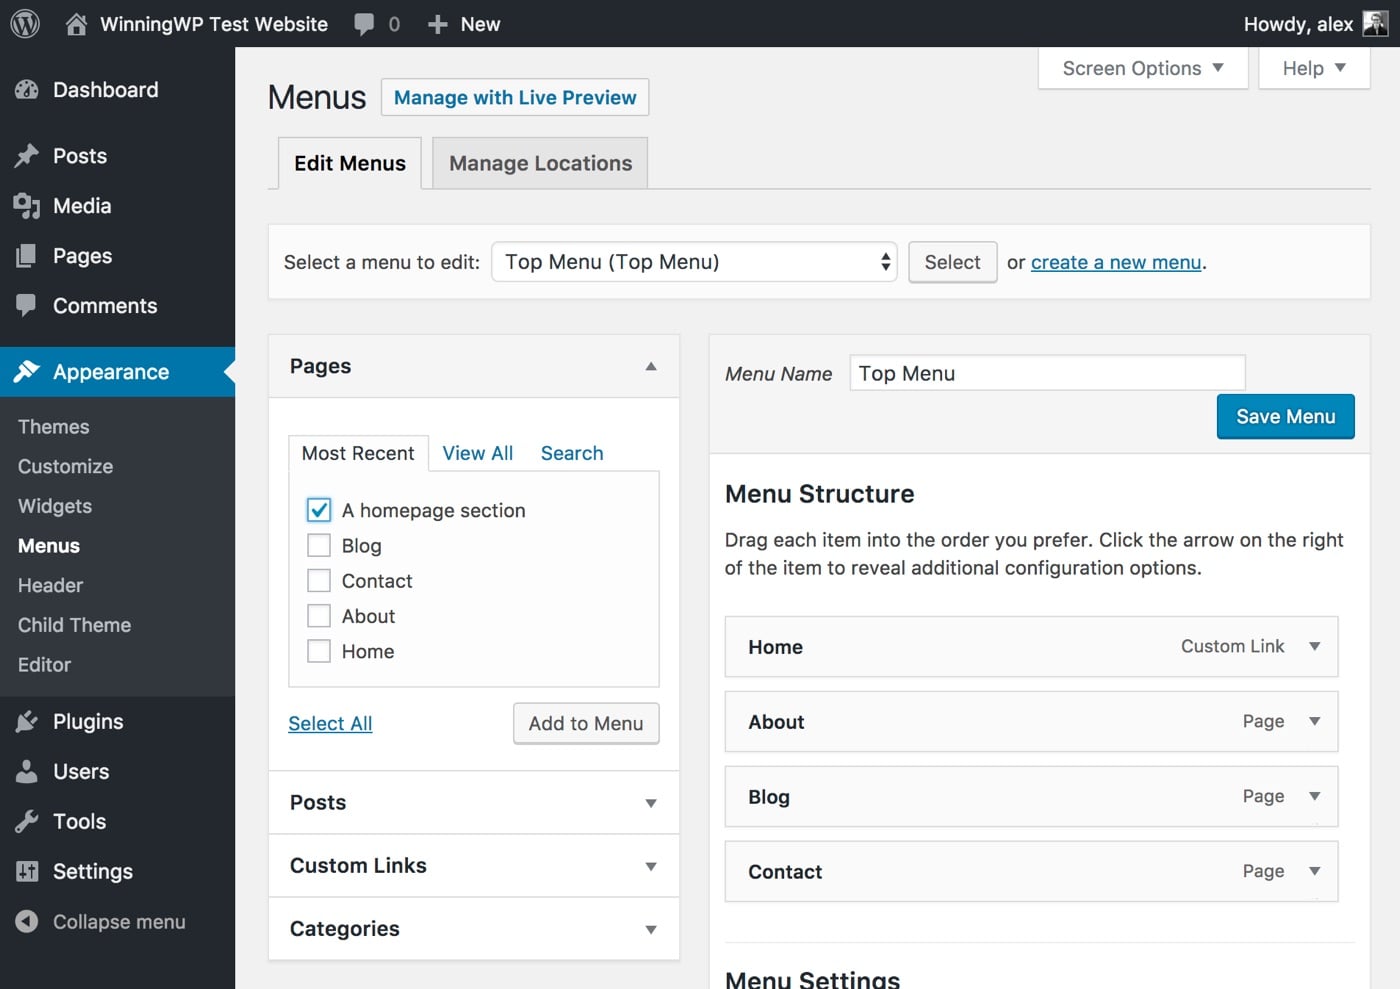This screenshot has height=989, width=1400.
Task: Open Child Theme in the Appearance submenu
Action: 75,625
